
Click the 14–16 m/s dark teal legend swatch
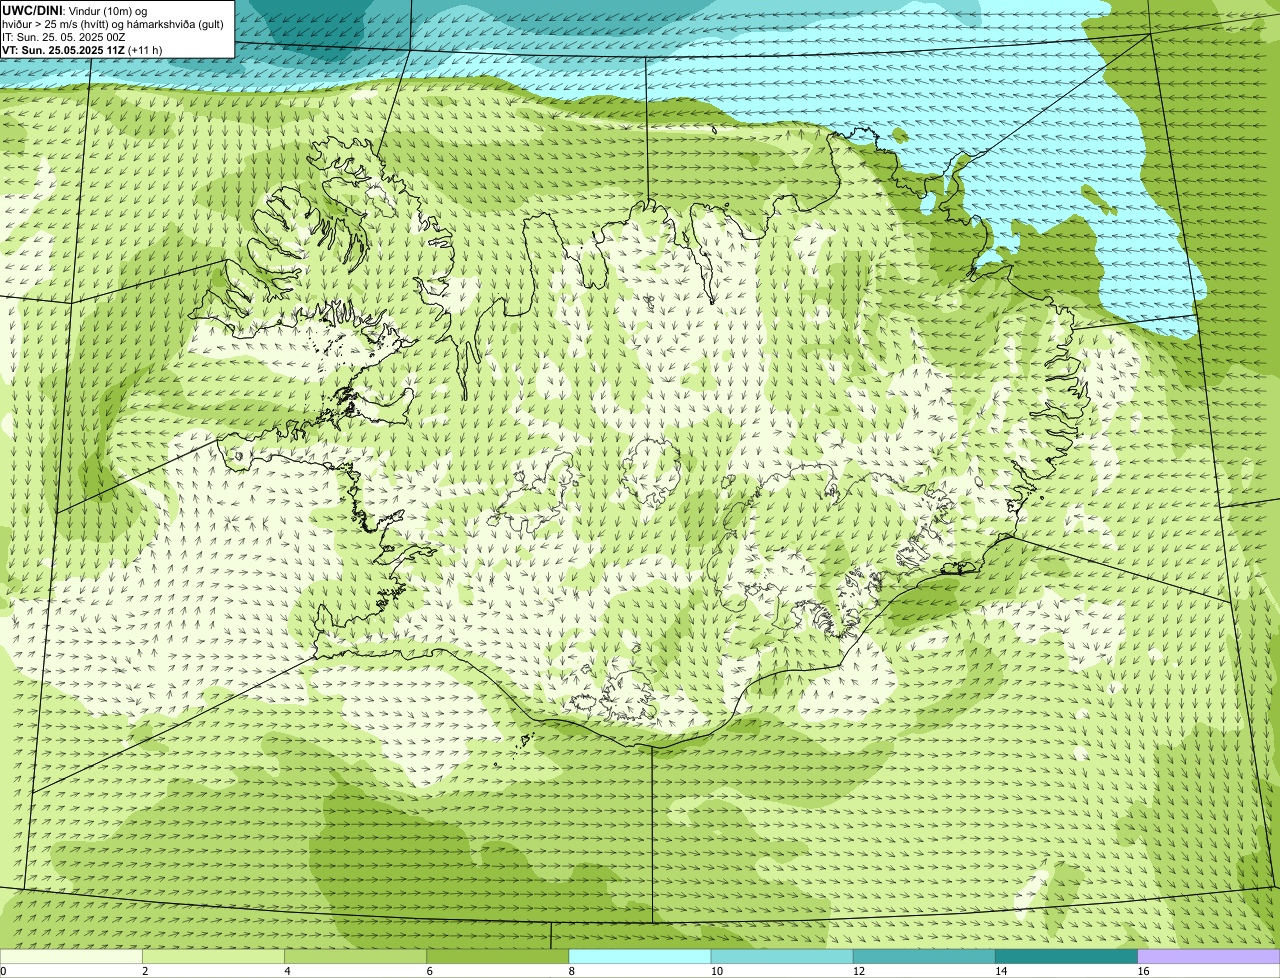click(1066, 956)
